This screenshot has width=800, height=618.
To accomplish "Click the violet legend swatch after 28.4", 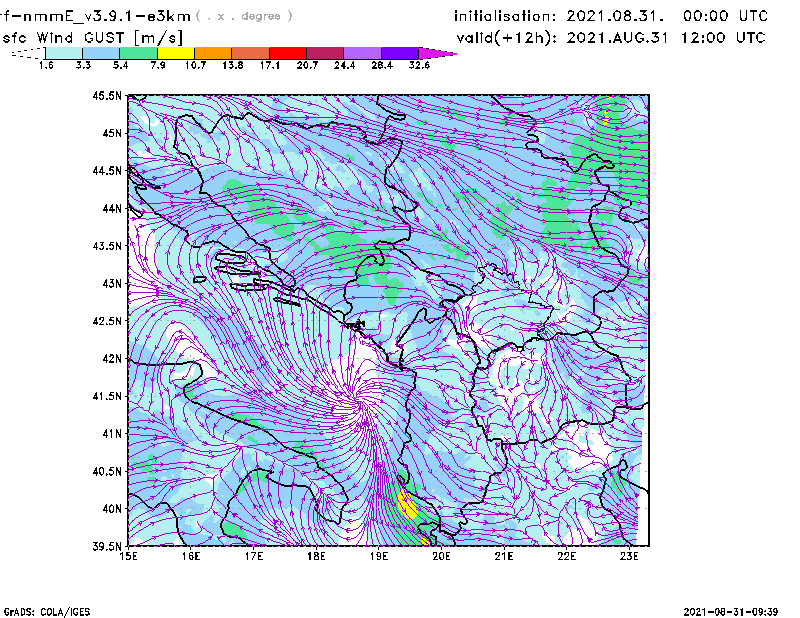I will pyautogui.click(x=400, y=53).
